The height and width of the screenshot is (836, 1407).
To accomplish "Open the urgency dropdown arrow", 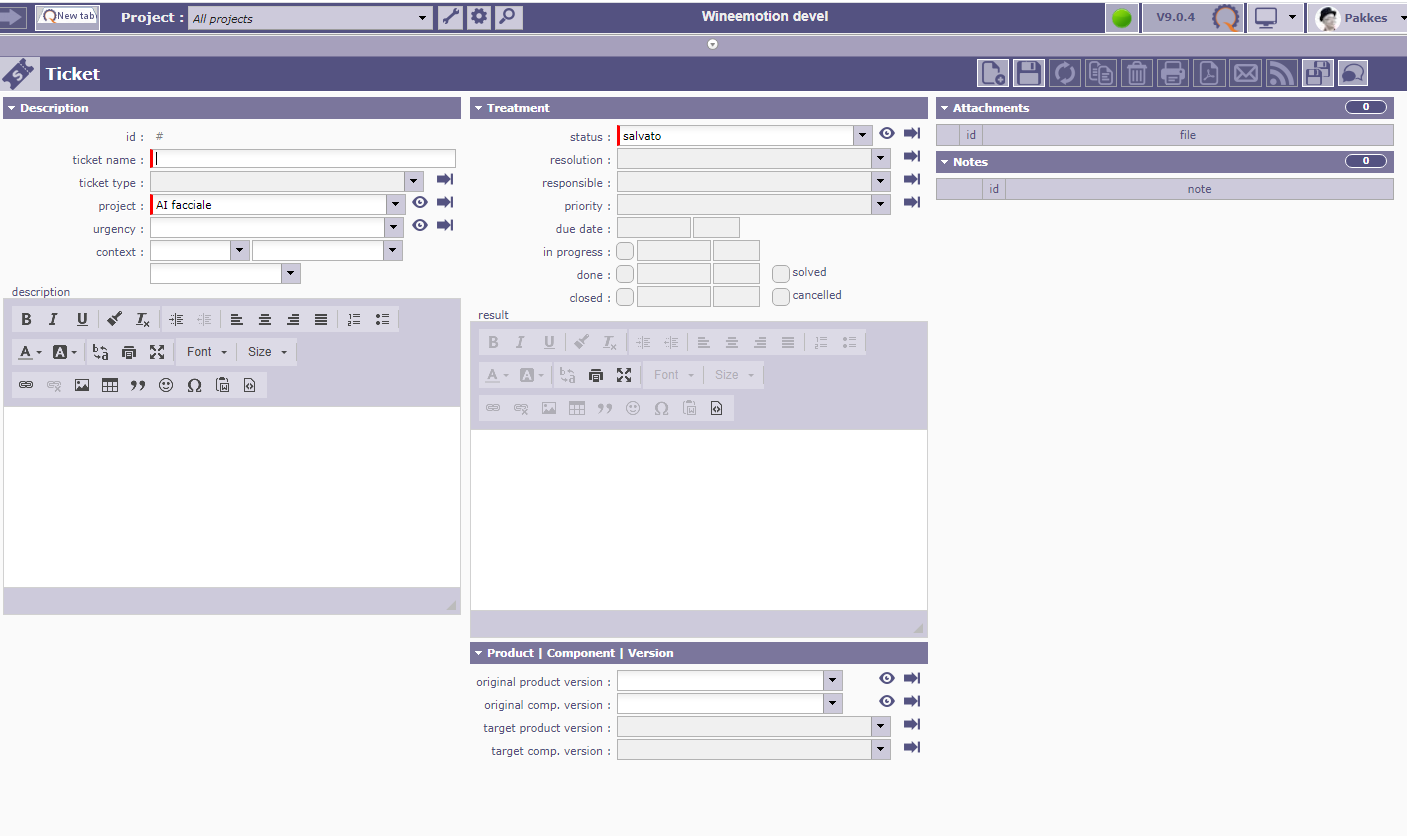I will 394,228.
